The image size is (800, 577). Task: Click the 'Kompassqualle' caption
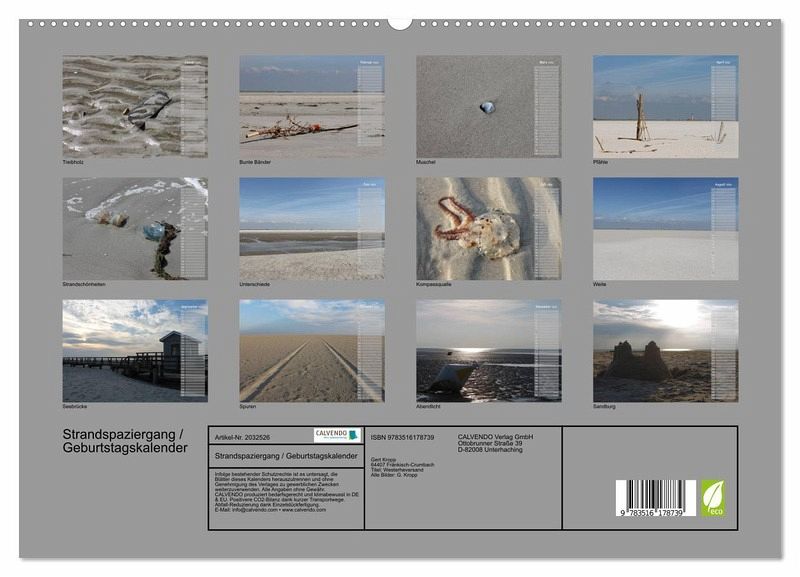click(434, 284)
